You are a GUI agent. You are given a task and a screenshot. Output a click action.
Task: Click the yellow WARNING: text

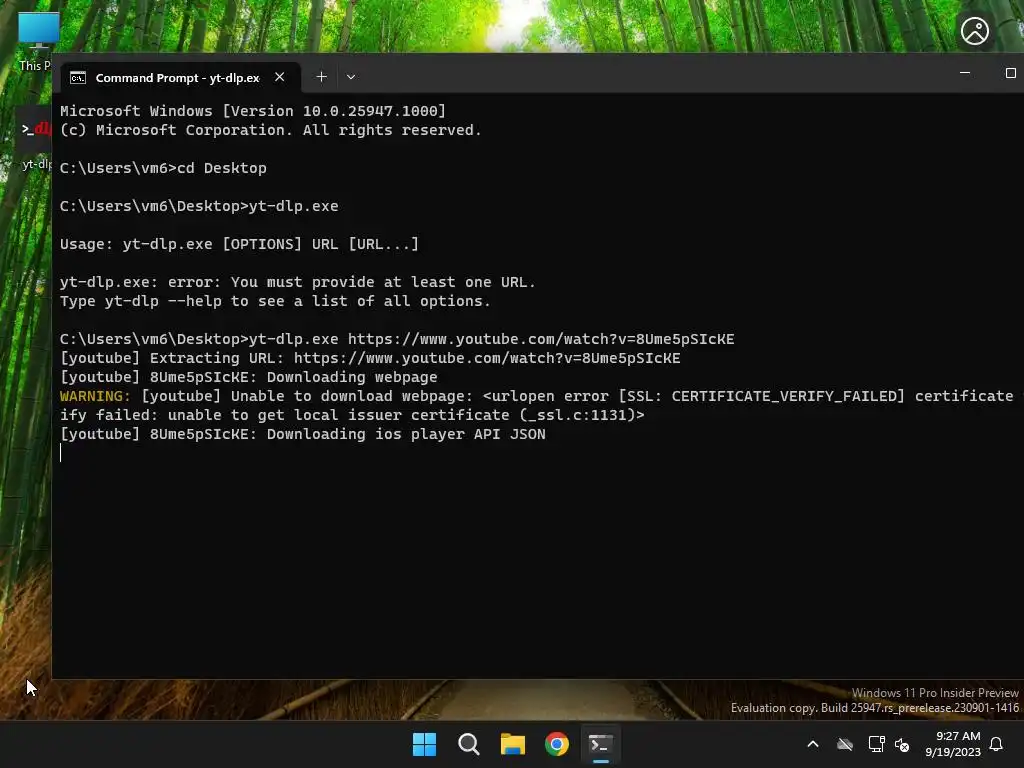tap(95, 396)
